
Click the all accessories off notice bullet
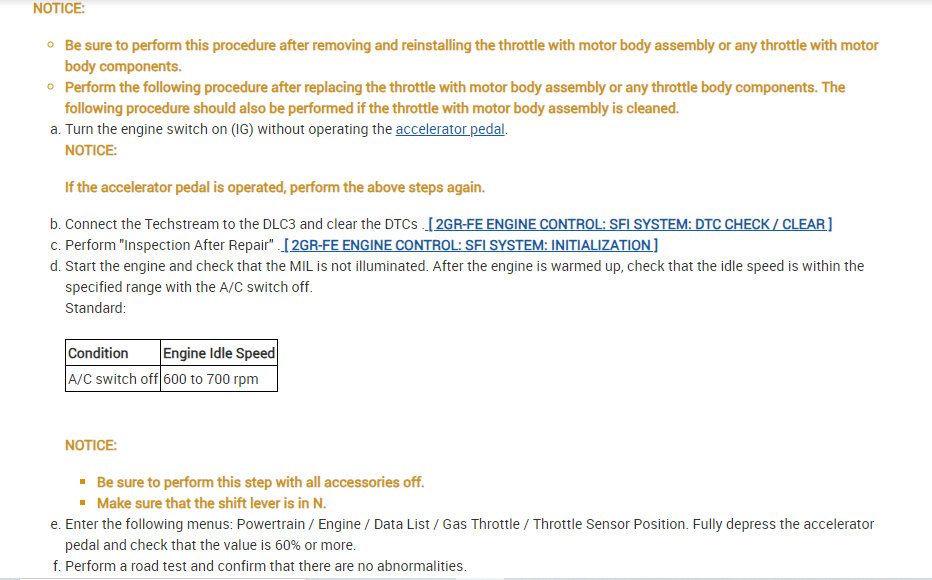[x=260, y=482]
